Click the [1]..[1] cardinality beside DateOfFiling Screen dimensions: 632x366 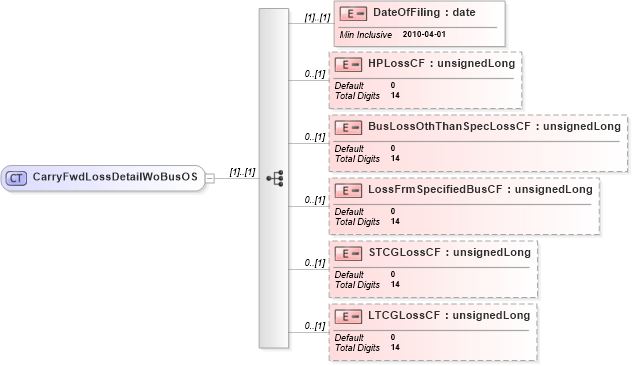pos(317,18)
